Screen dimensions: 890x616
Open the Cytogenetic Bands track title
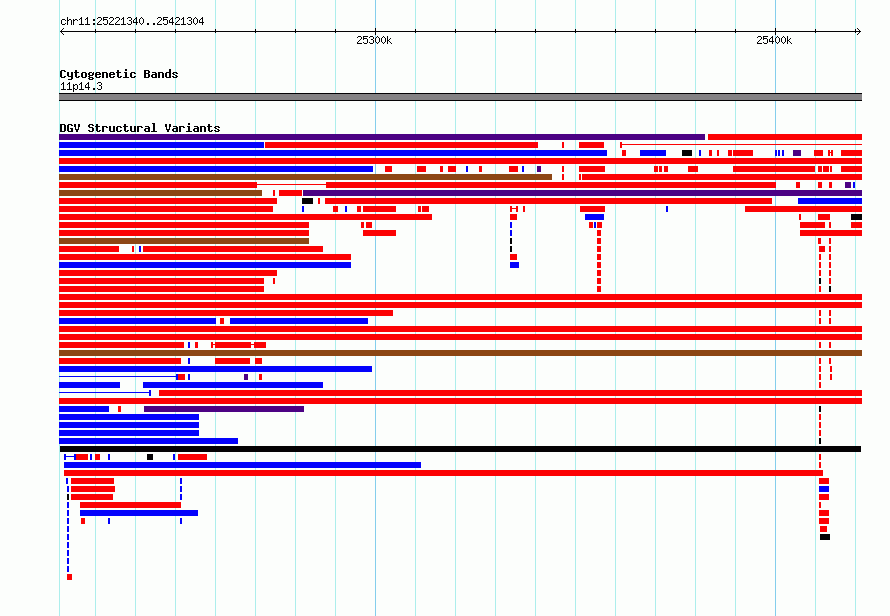tap(119, 74)
